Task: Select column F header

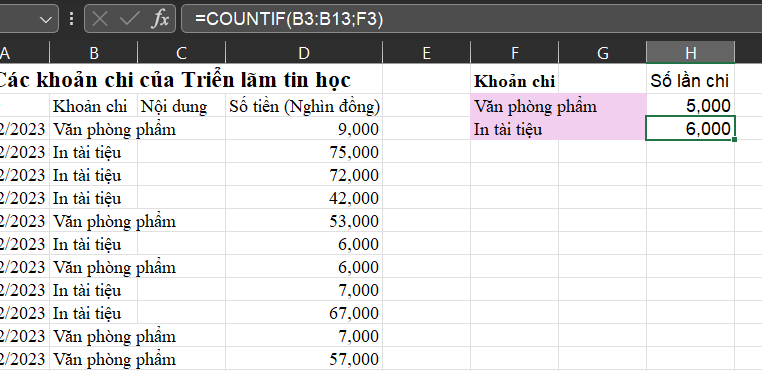Action: [514, 53]
